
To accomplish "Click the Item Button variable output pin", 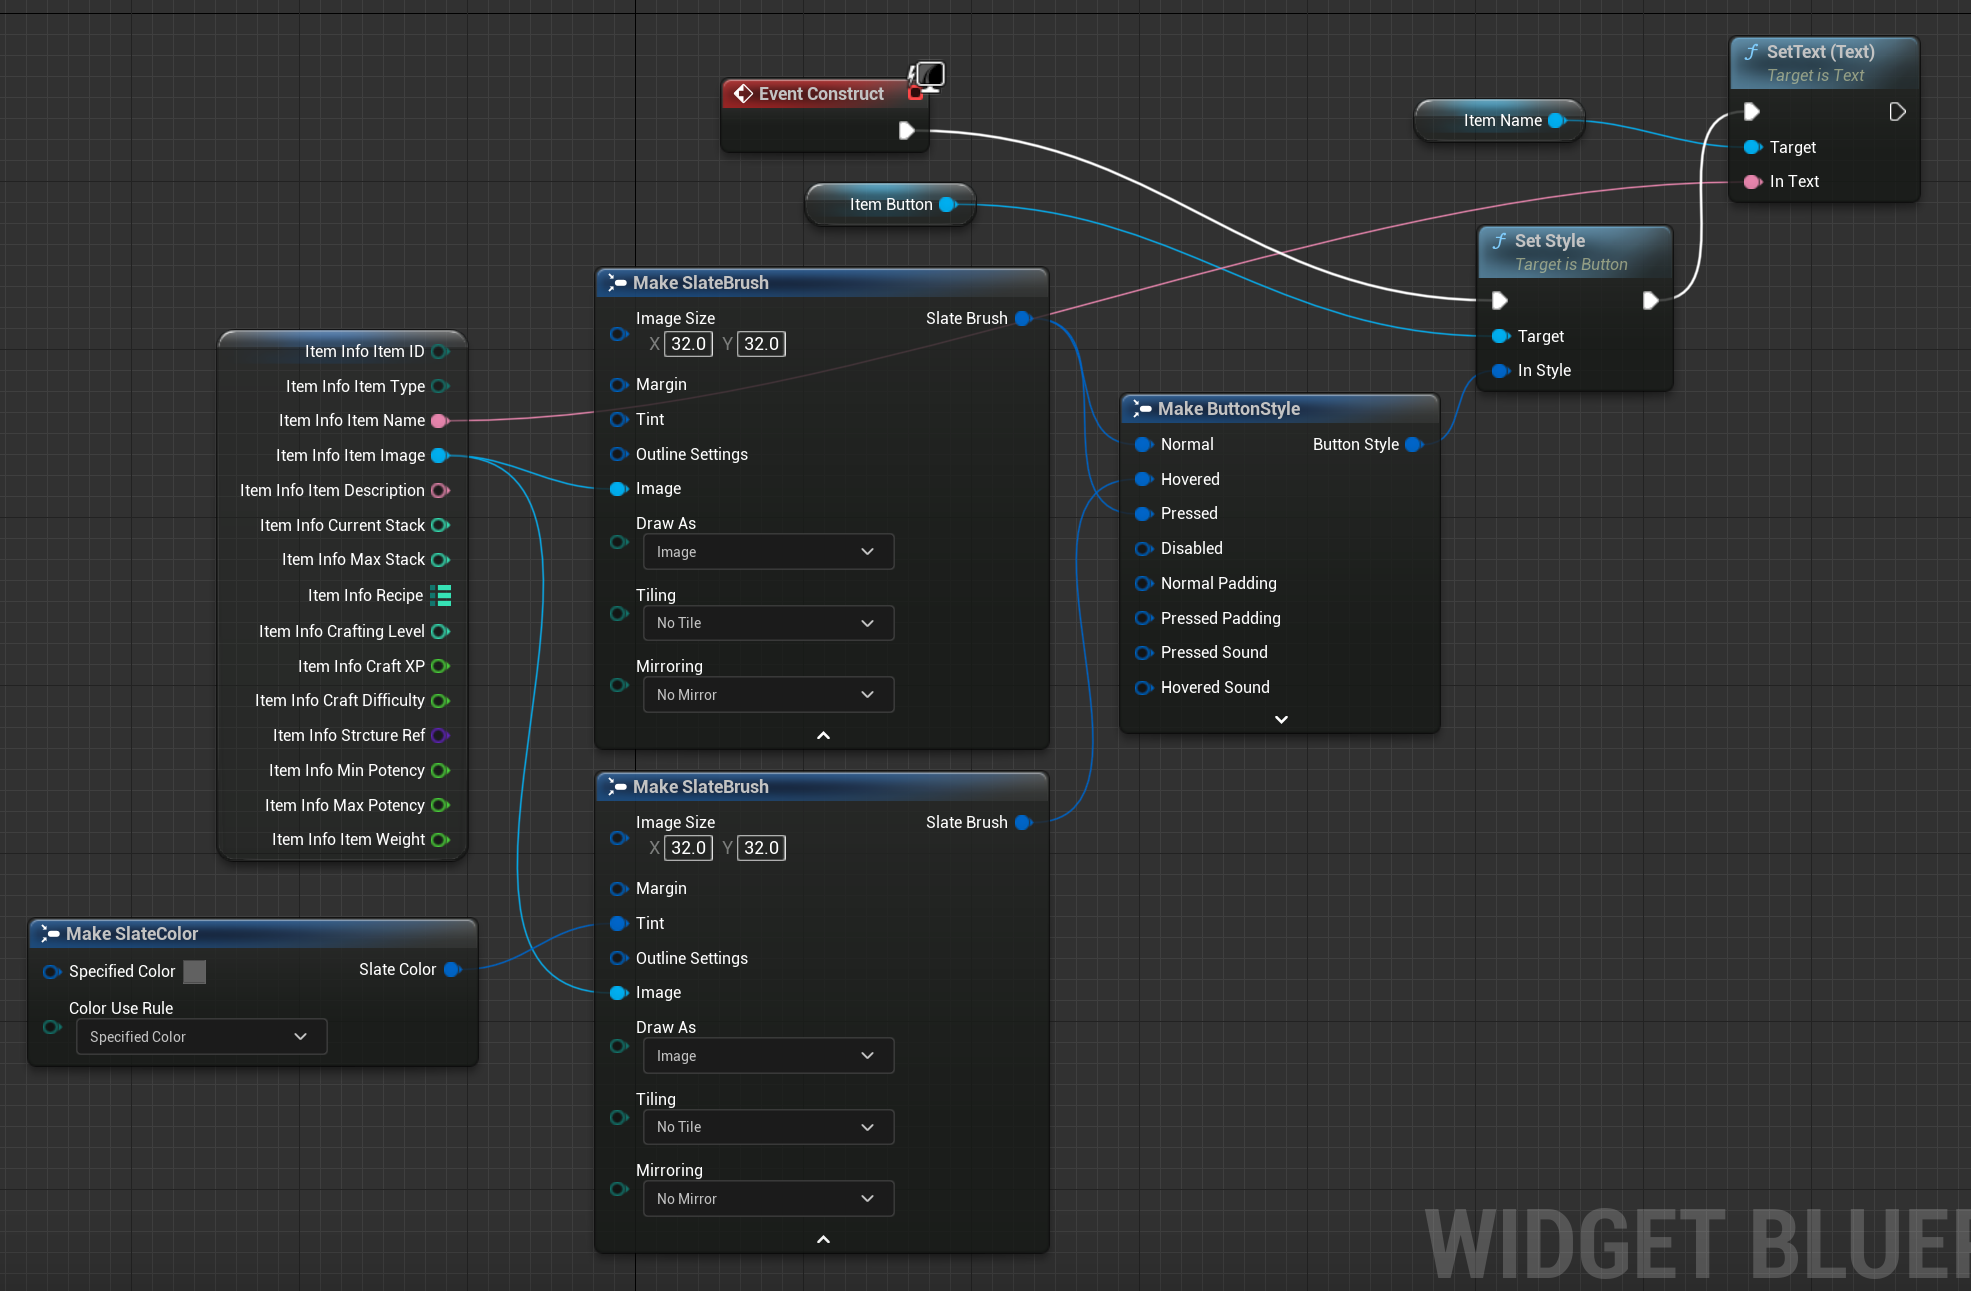I will tap(947, 204).
